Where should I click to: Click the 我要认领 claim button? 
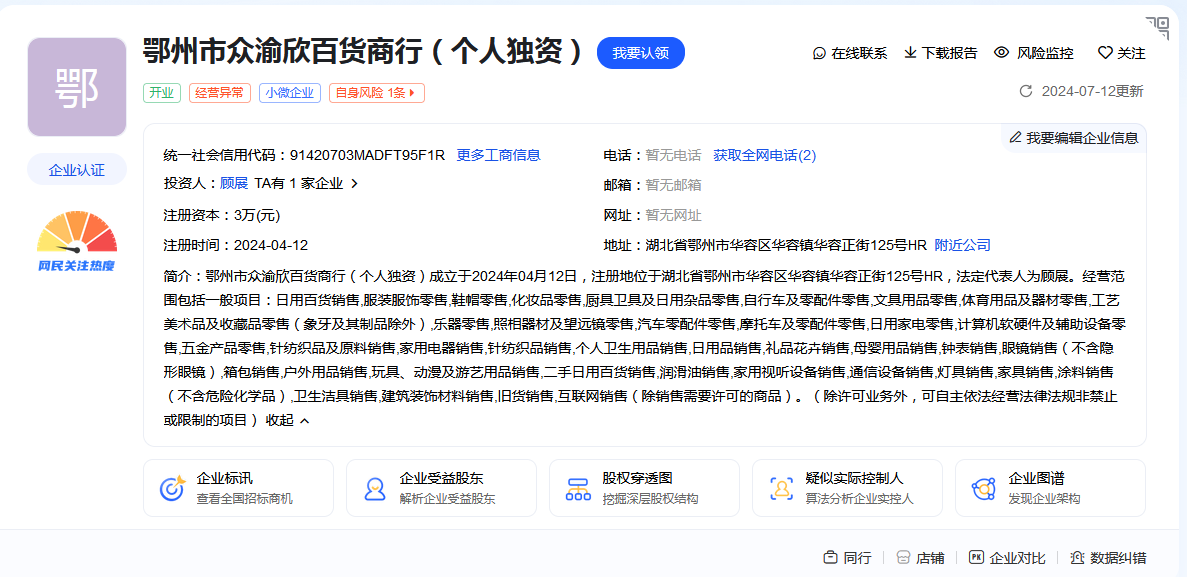click(640, 53)
